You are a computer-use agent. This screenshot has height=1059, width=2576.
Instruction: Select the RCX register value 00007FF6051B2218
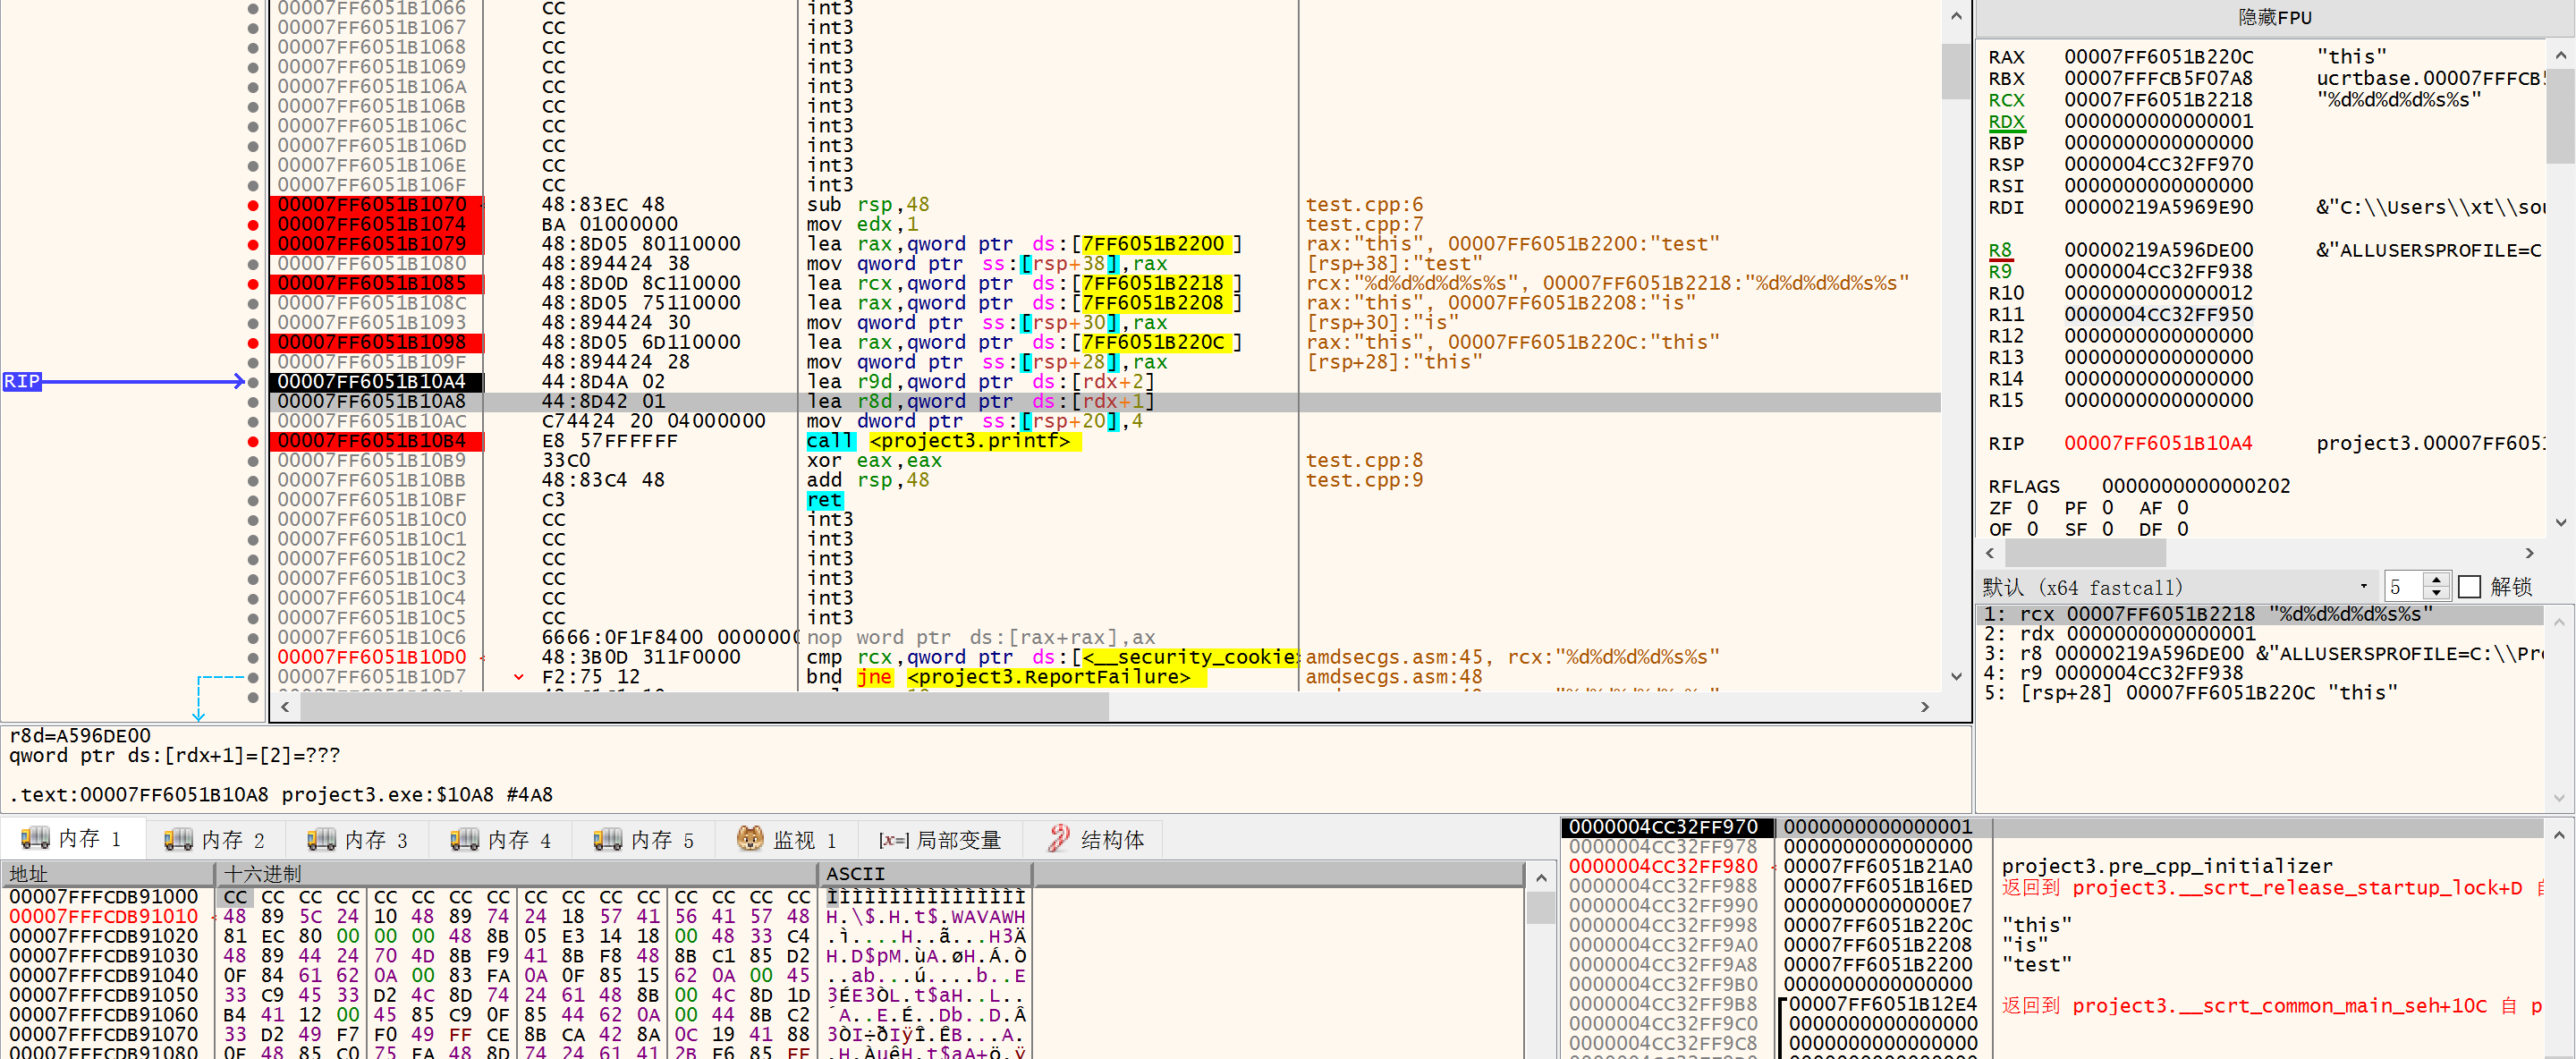(x=2159, y=100)
